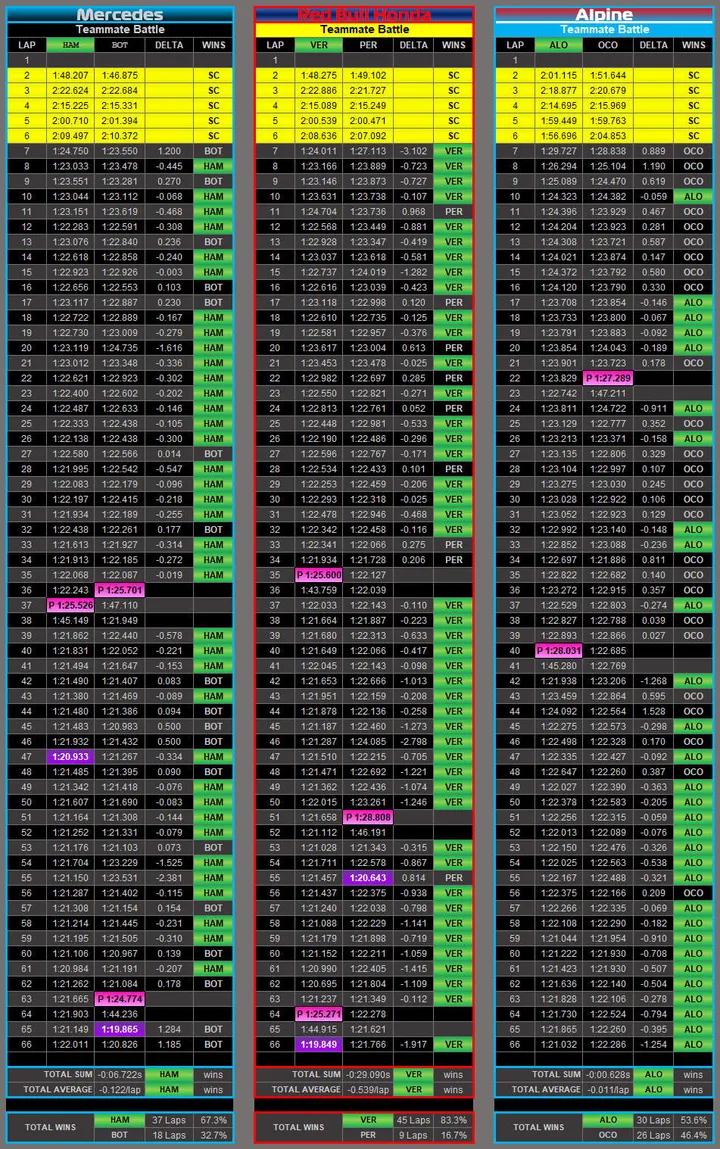This screenshot has width=720, height=1149.
Task: Click the 9 Laps total wins cell
Action: coord(414,1135)
